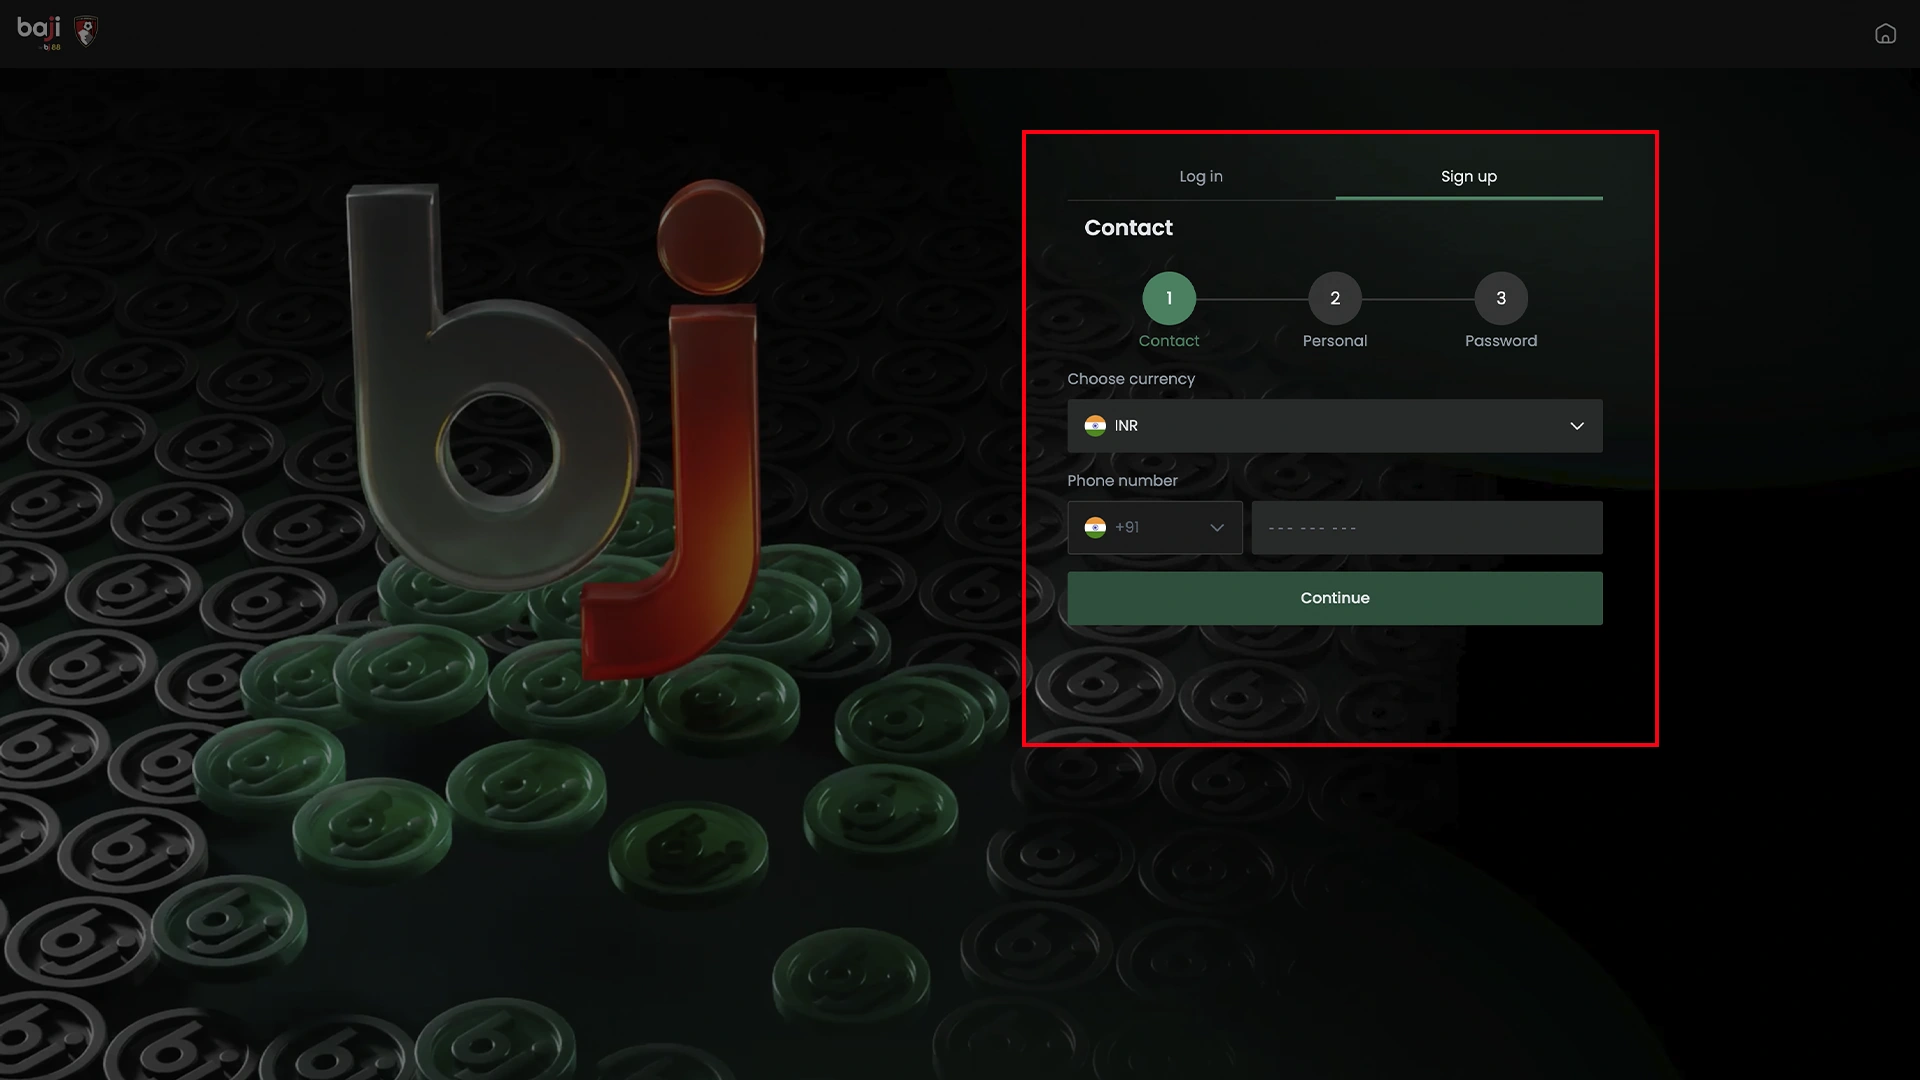Click the 'Phone number' label
Screen dimensions: 1920x1080
pos(1122,481)
